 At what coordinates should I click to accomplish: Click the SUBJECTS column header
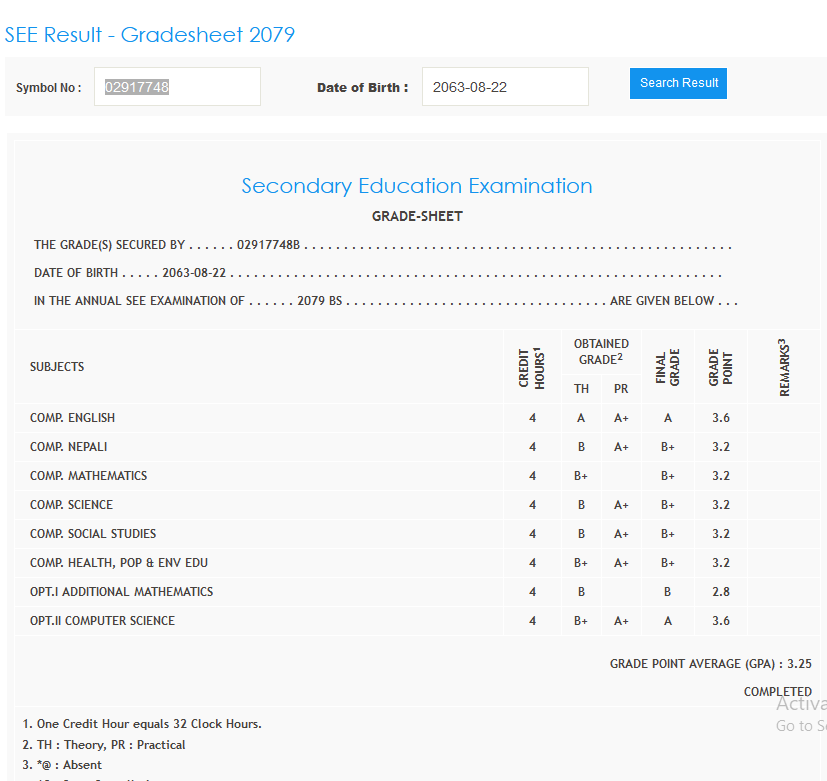pyautogui.click(x=57, y=367)
